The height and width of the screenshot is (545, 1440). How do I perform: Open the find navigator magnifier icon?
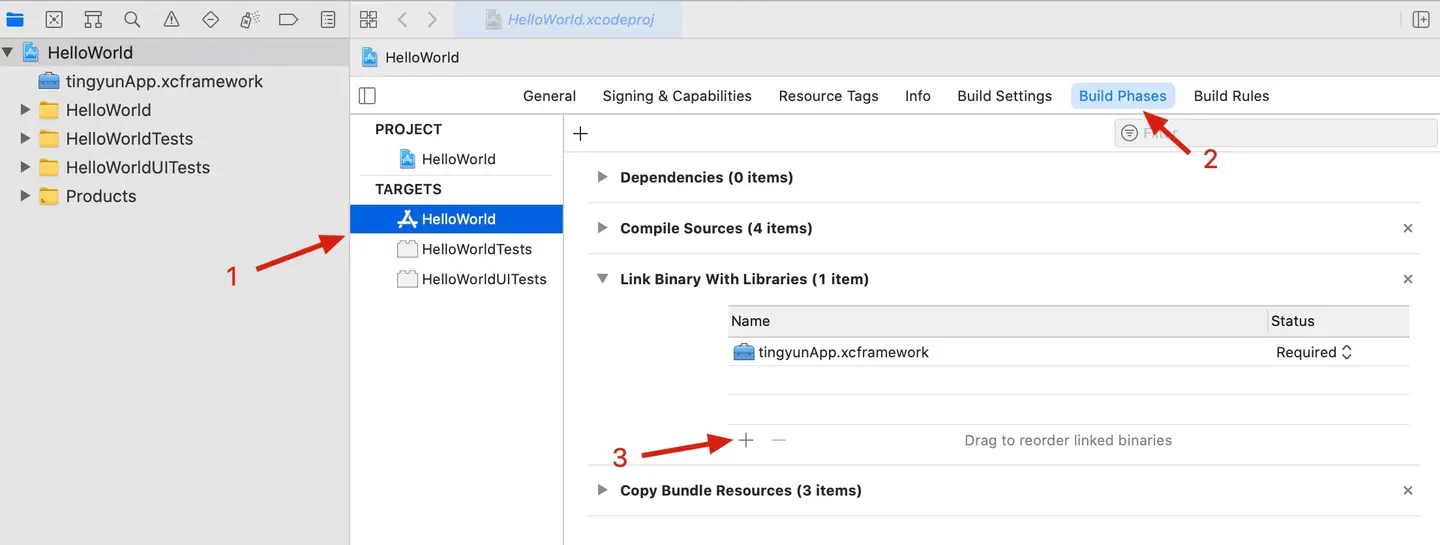coord(132,19)
